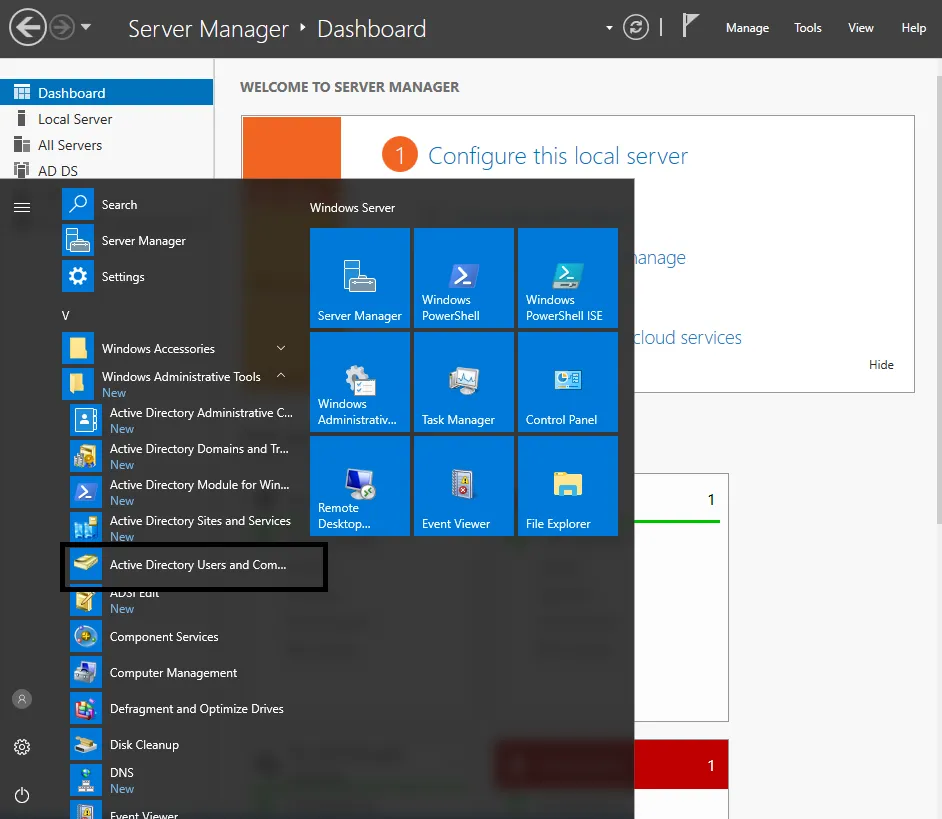942x819 pixels.
Task: Launch the Windows PowerShell tile
Action: 463,278
